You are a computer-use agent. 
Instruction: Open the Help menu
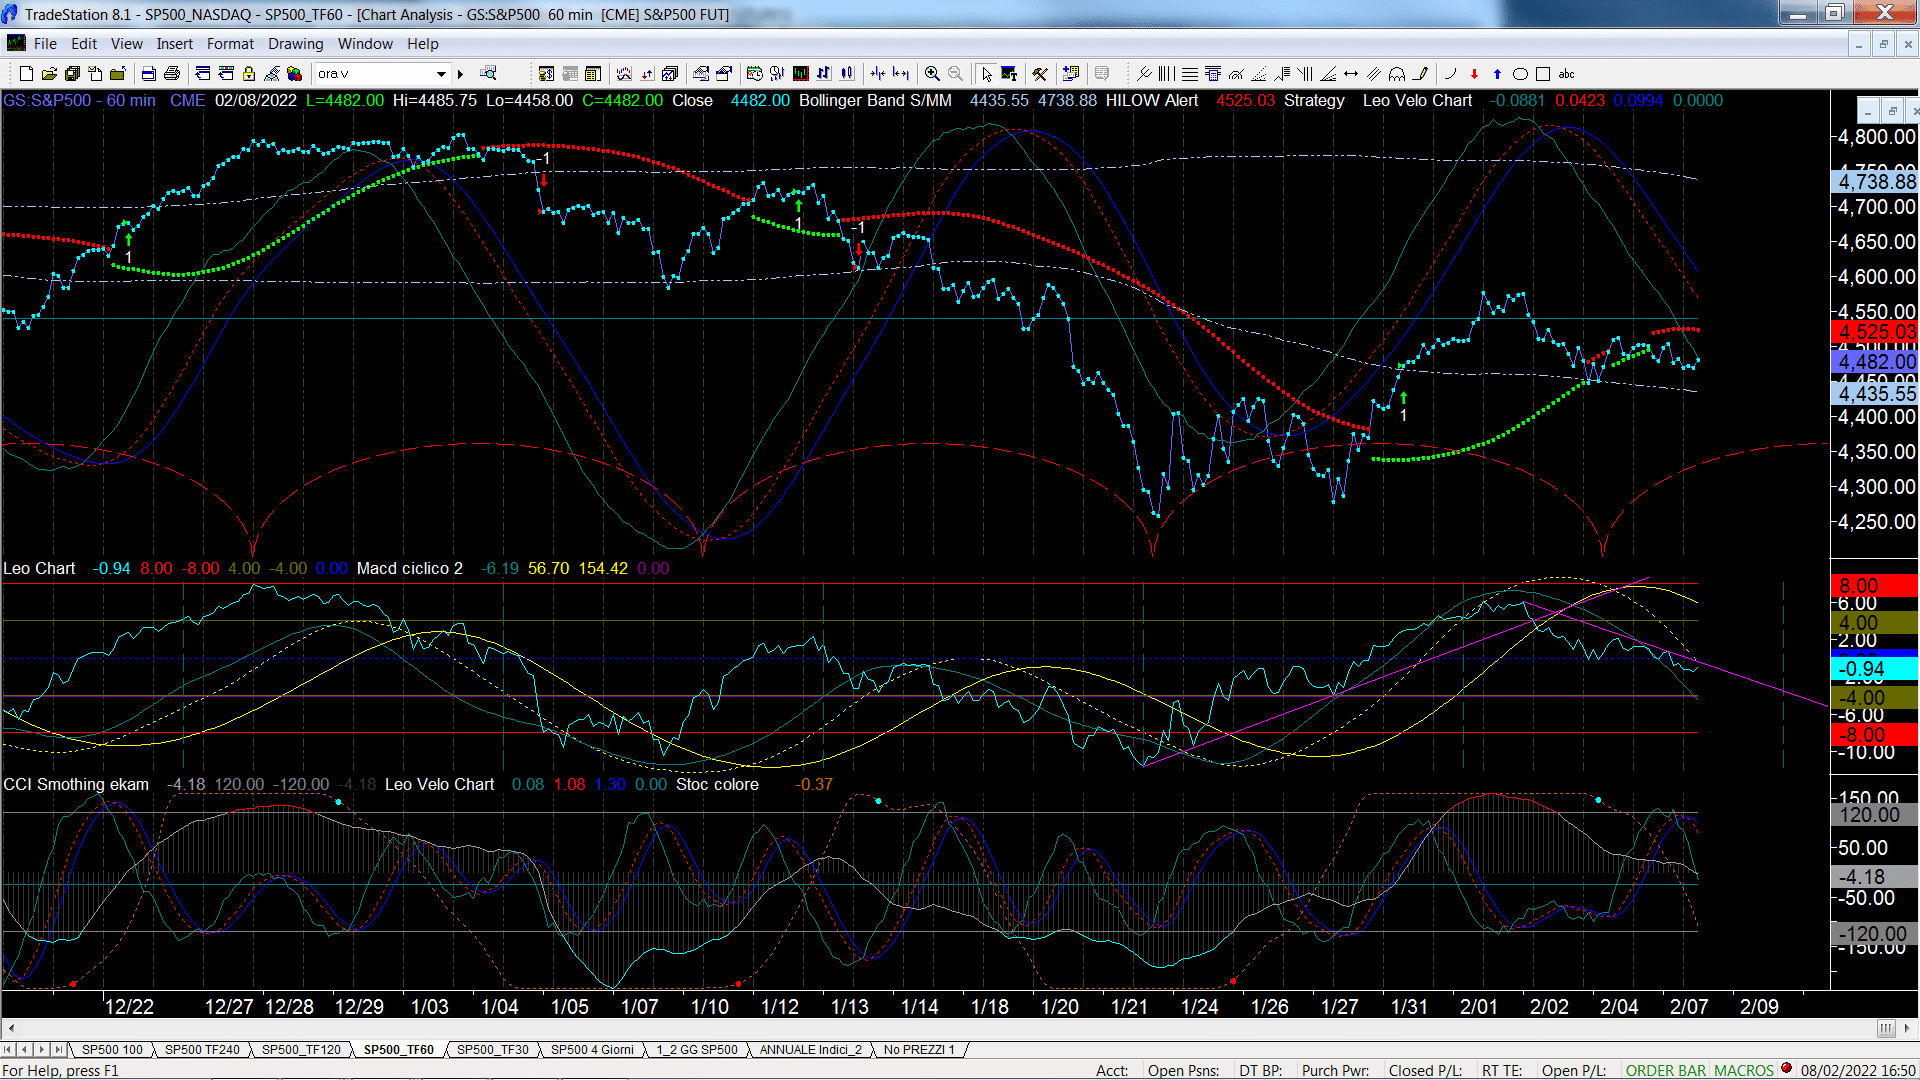(x=422, y=44)
